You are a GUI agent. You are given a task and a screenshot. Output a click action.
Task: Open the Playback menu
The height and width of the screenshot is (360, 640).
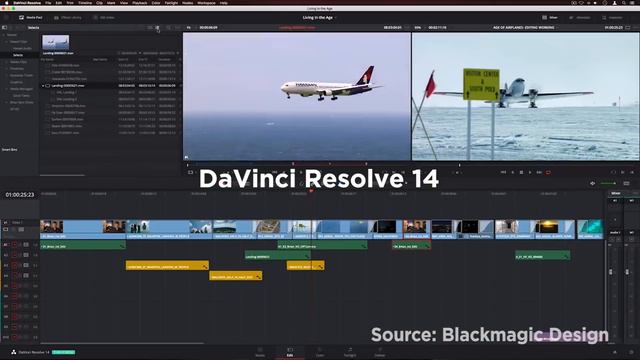[x=139, y=2]
